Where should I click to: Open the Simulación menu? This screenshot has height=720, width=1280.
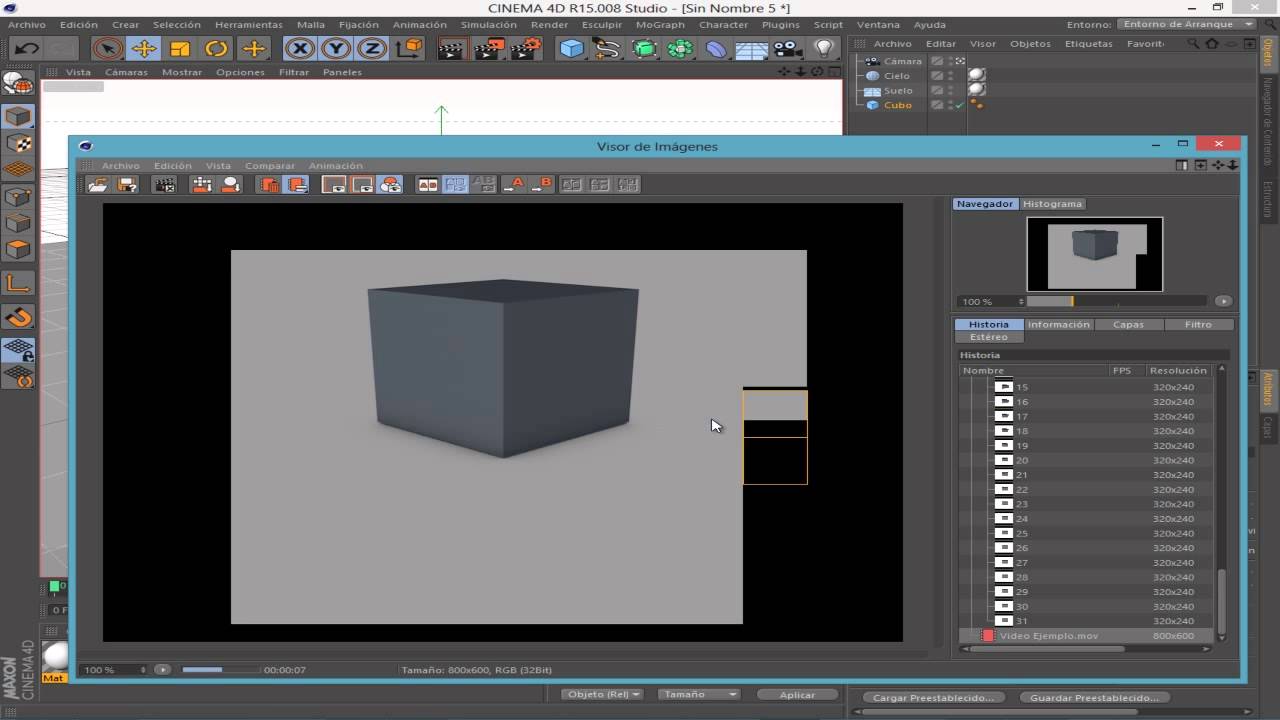coord(489,24)
